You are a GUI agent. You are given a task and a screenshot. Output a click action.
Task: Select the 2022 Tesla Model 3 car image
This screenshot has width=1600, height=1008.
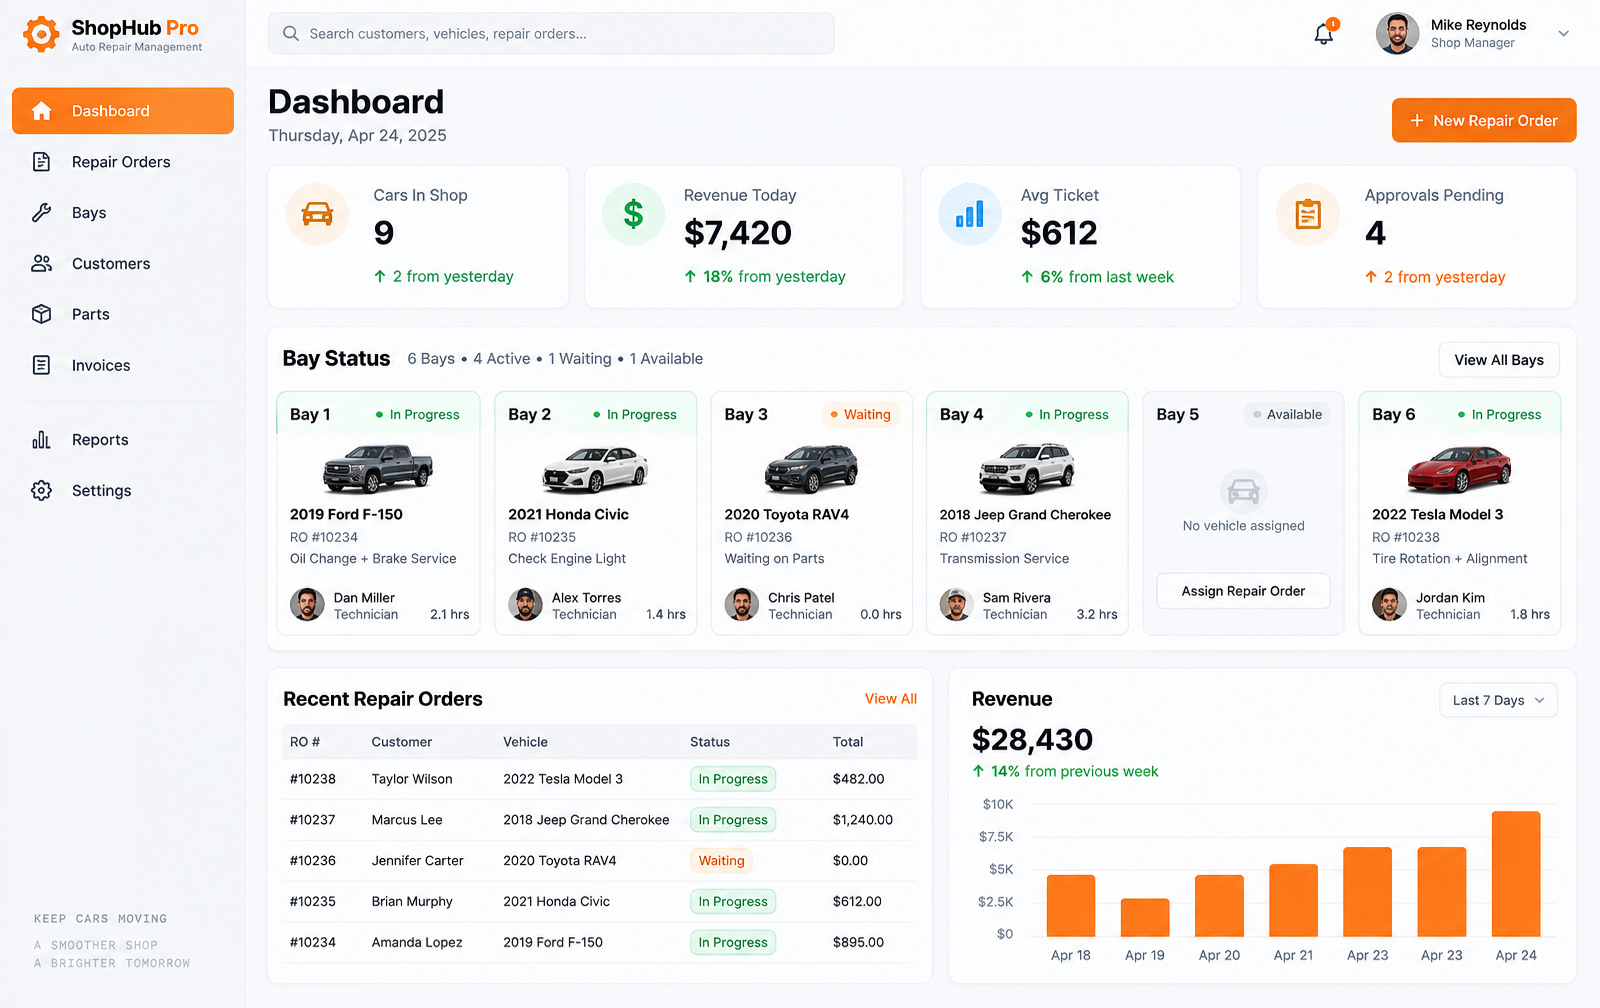coord(1459,469)
